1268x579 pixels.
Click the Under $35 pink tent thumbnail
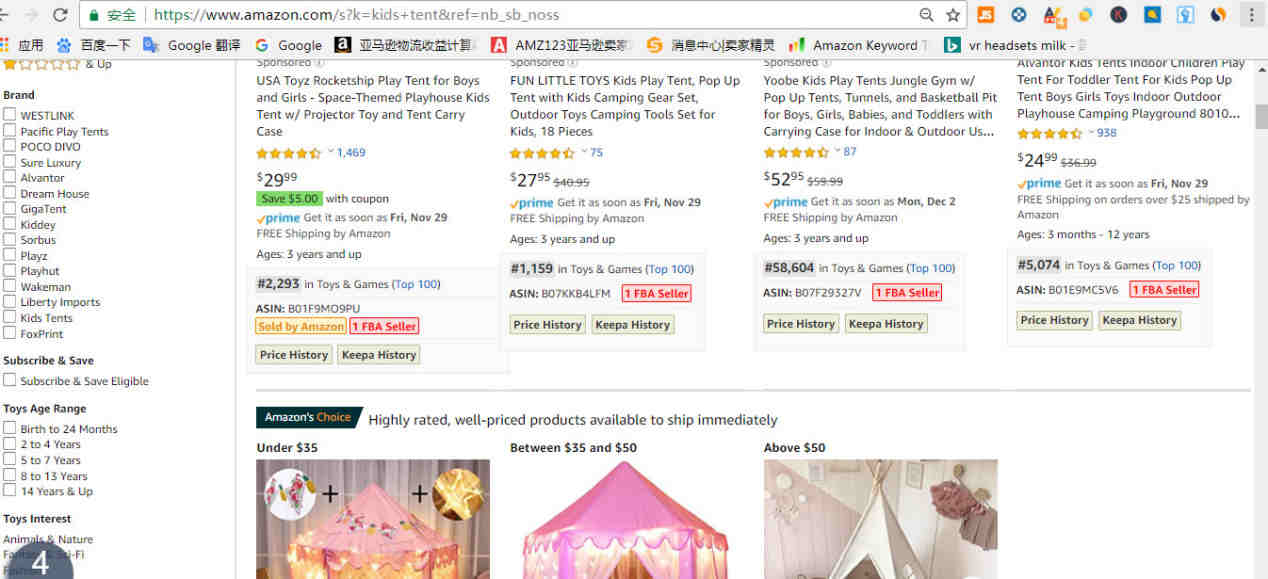(x=373, y=519)
